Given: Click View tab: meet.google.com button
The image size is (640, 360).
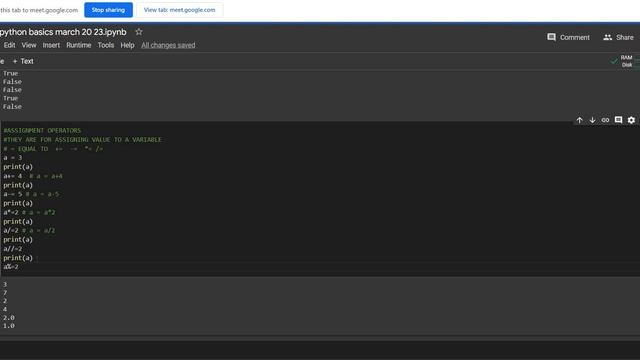Looking at the screenshot, I should (180, 10).
